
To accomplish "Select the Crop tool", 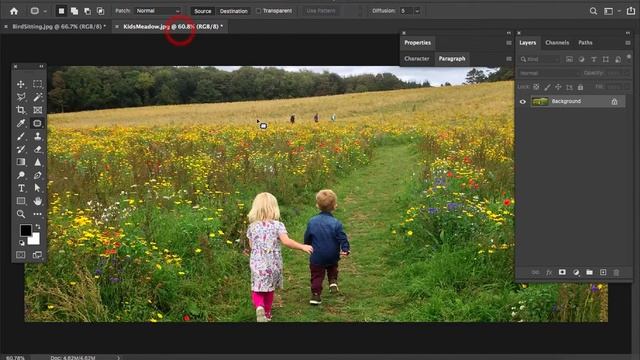I will pyautogui.click(x=20, y=110).
